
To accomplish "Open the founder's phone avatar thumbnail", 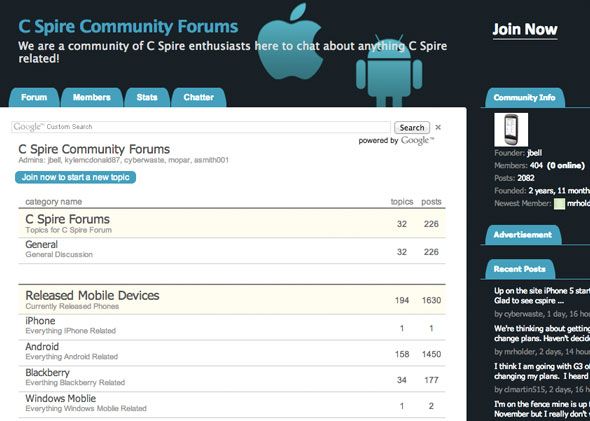I will (x=511, y=129).
